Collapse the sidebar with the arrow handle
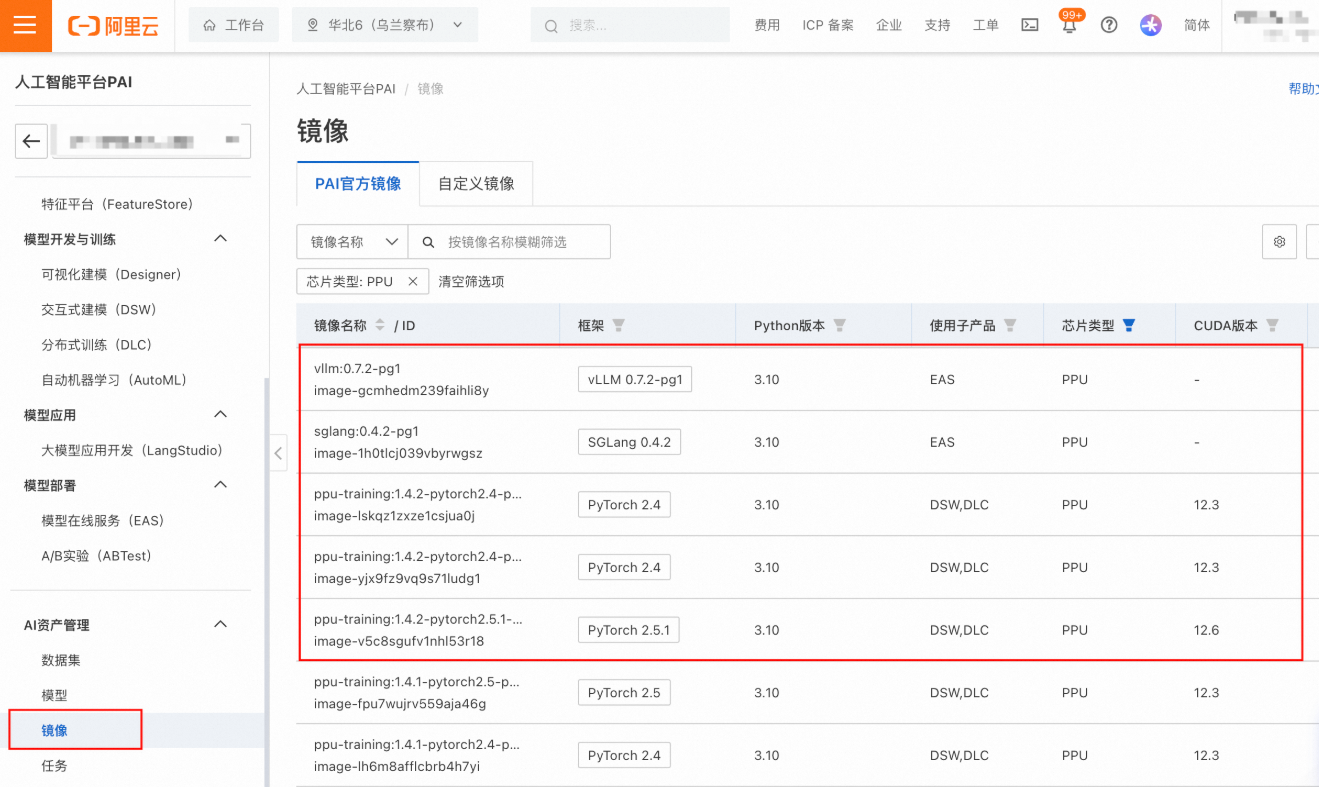 (x=278, y=453)
